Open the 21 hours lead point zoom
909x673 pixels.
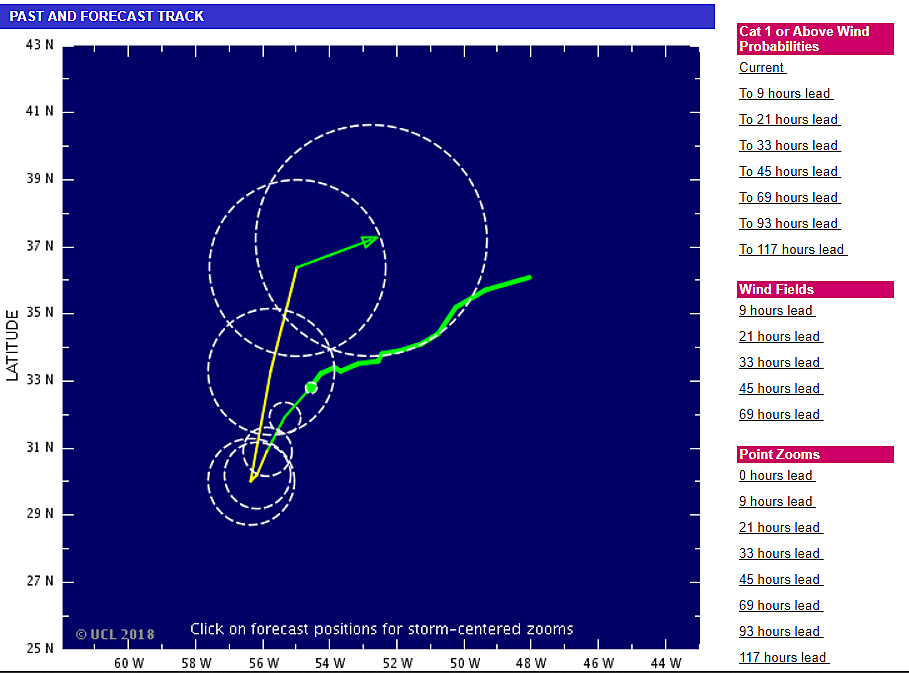point(780,528)
